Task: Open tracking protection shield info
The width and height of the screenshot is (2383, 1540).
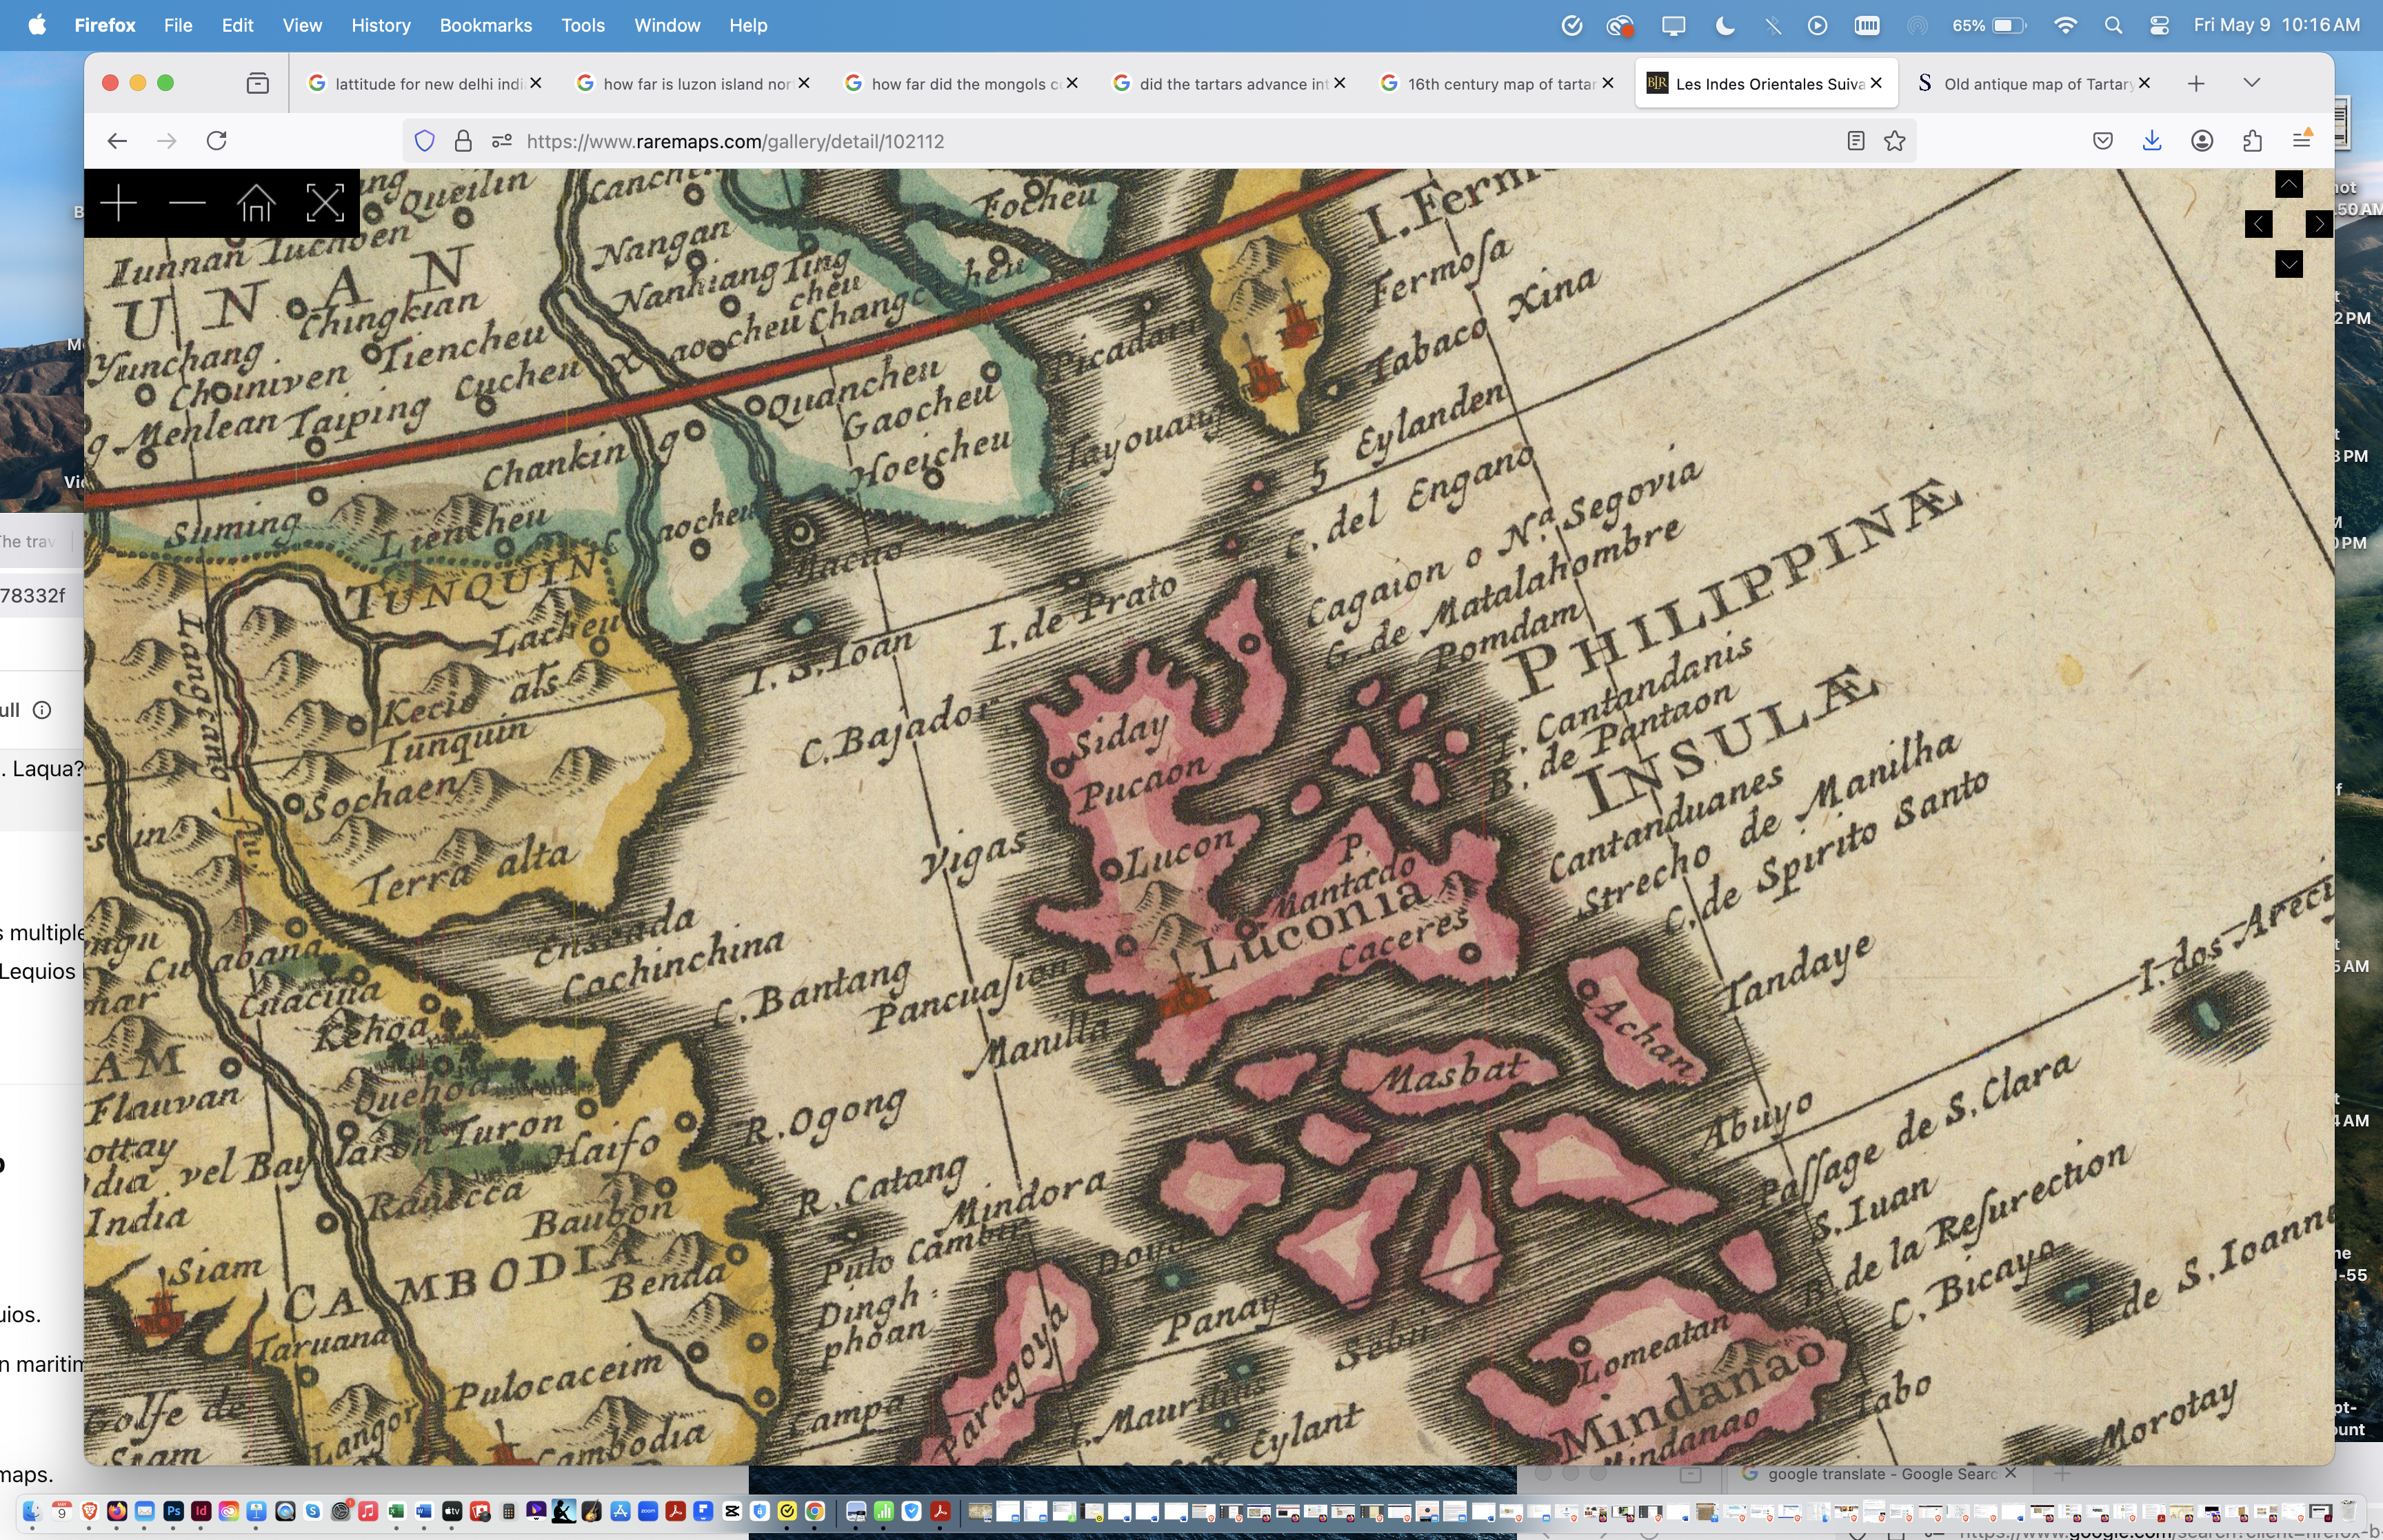Action: [425, 141]
